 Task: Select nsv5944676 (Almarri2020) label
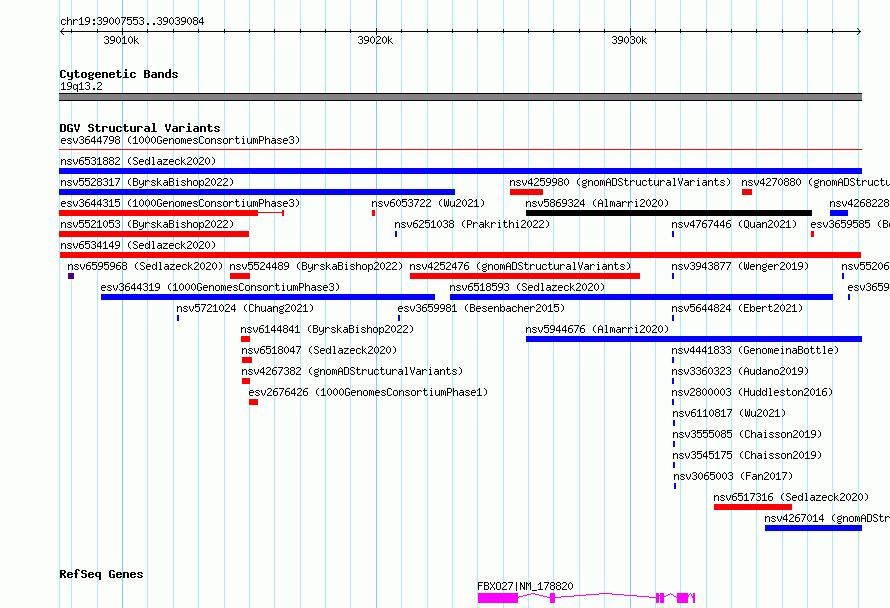(597, 329)
